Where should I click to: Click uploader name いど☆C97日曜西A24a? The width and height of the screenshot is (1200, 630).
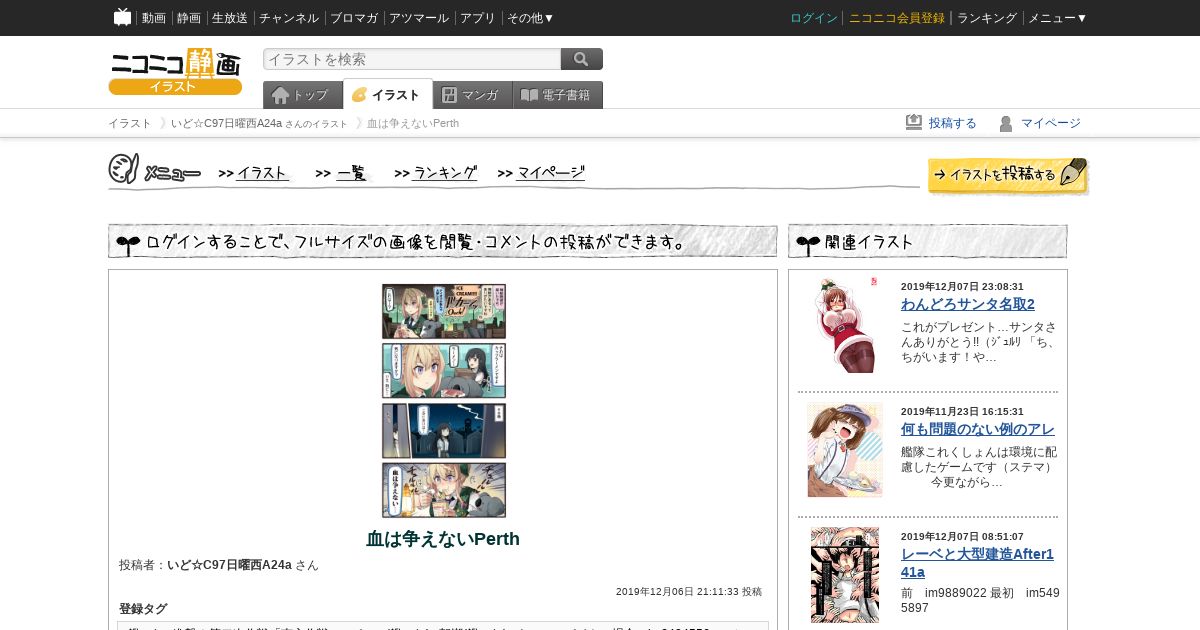[230, 565]
